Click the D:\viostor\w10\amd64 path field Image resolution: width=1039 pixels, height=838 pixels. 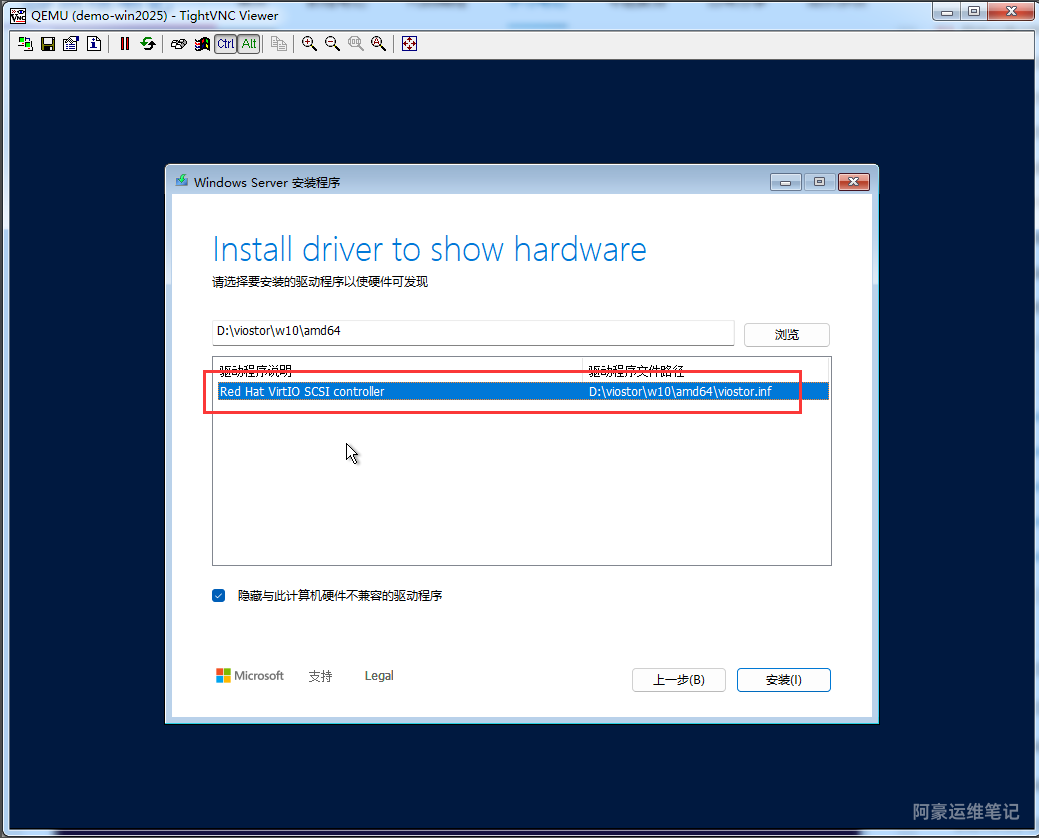click(470, 331)
